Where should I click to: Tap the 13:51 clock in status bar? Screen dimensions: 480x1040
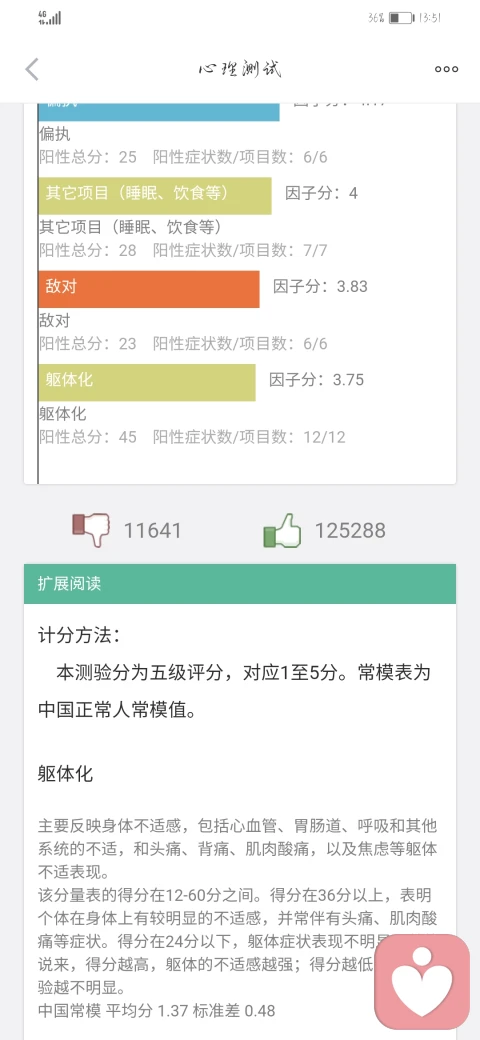pos(429,18)
